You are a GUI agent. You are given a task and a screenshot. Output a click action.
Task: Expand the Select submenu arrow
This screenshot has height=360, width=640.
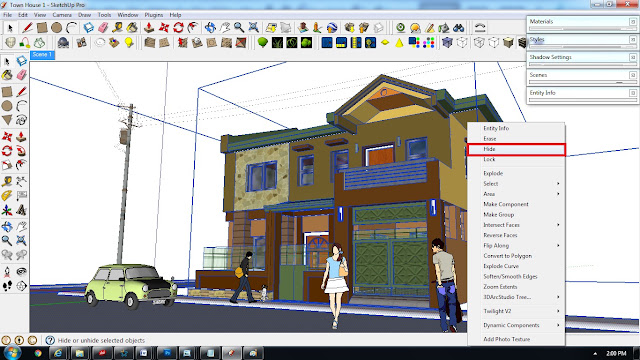coord(558,184)
